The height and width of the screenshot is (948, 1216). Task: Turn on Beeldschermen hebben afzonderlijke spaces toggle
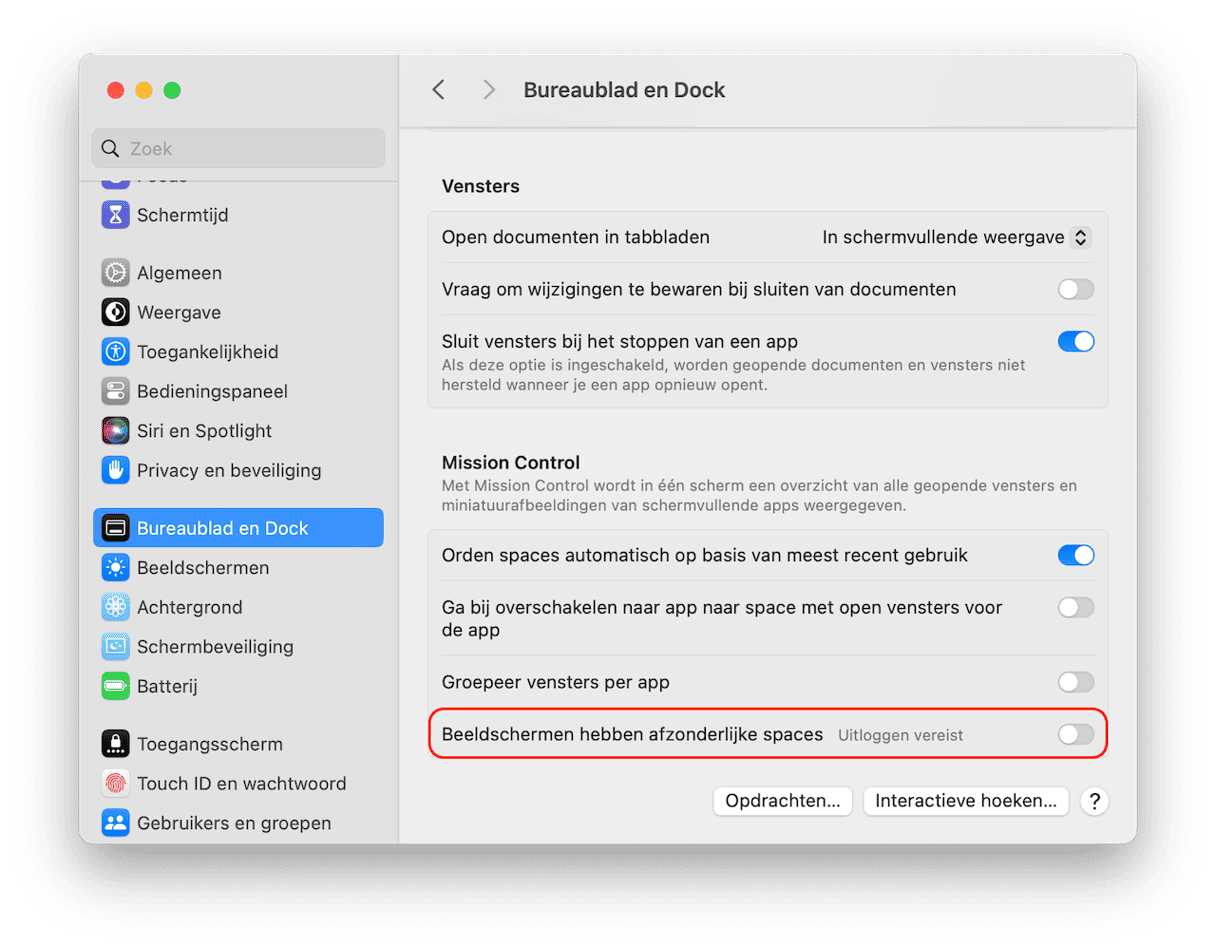(x=1076, y=734)
